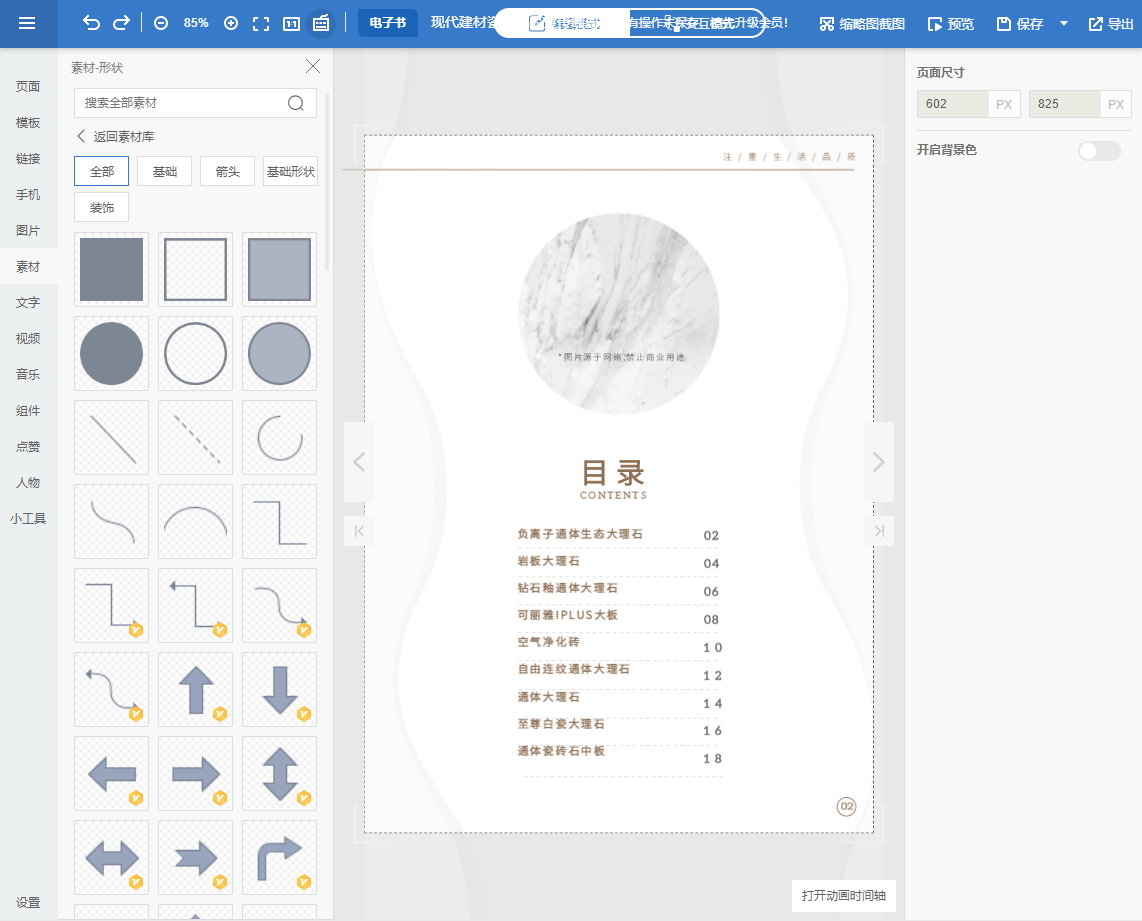1142x921 pixels.
Task: Toggle 开启背景色 background color switch
Action: tap(1098, 150)
